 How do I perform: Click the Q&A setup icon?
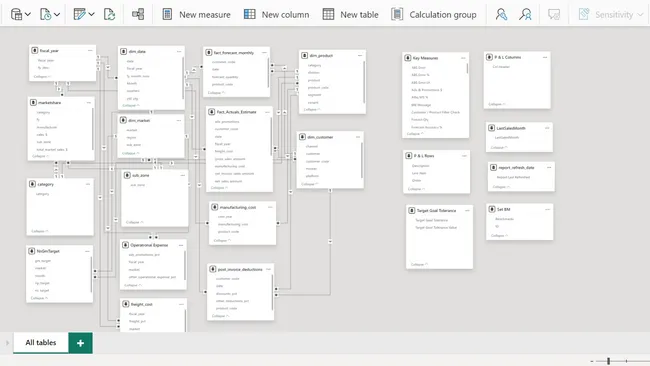click(554, 15)
